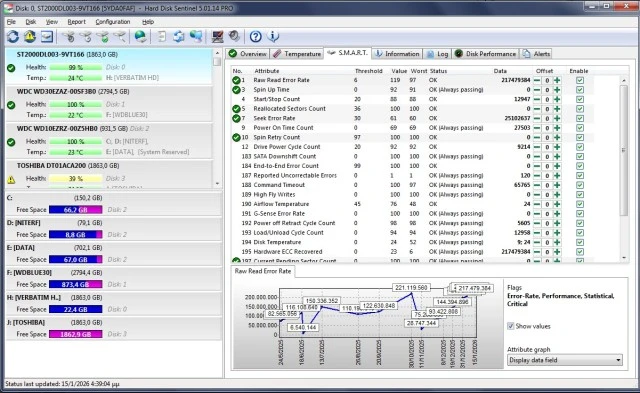Click the blue circular arrows icon beside the report icon
This screenshot has height=393, width=640.
point(178,37)
